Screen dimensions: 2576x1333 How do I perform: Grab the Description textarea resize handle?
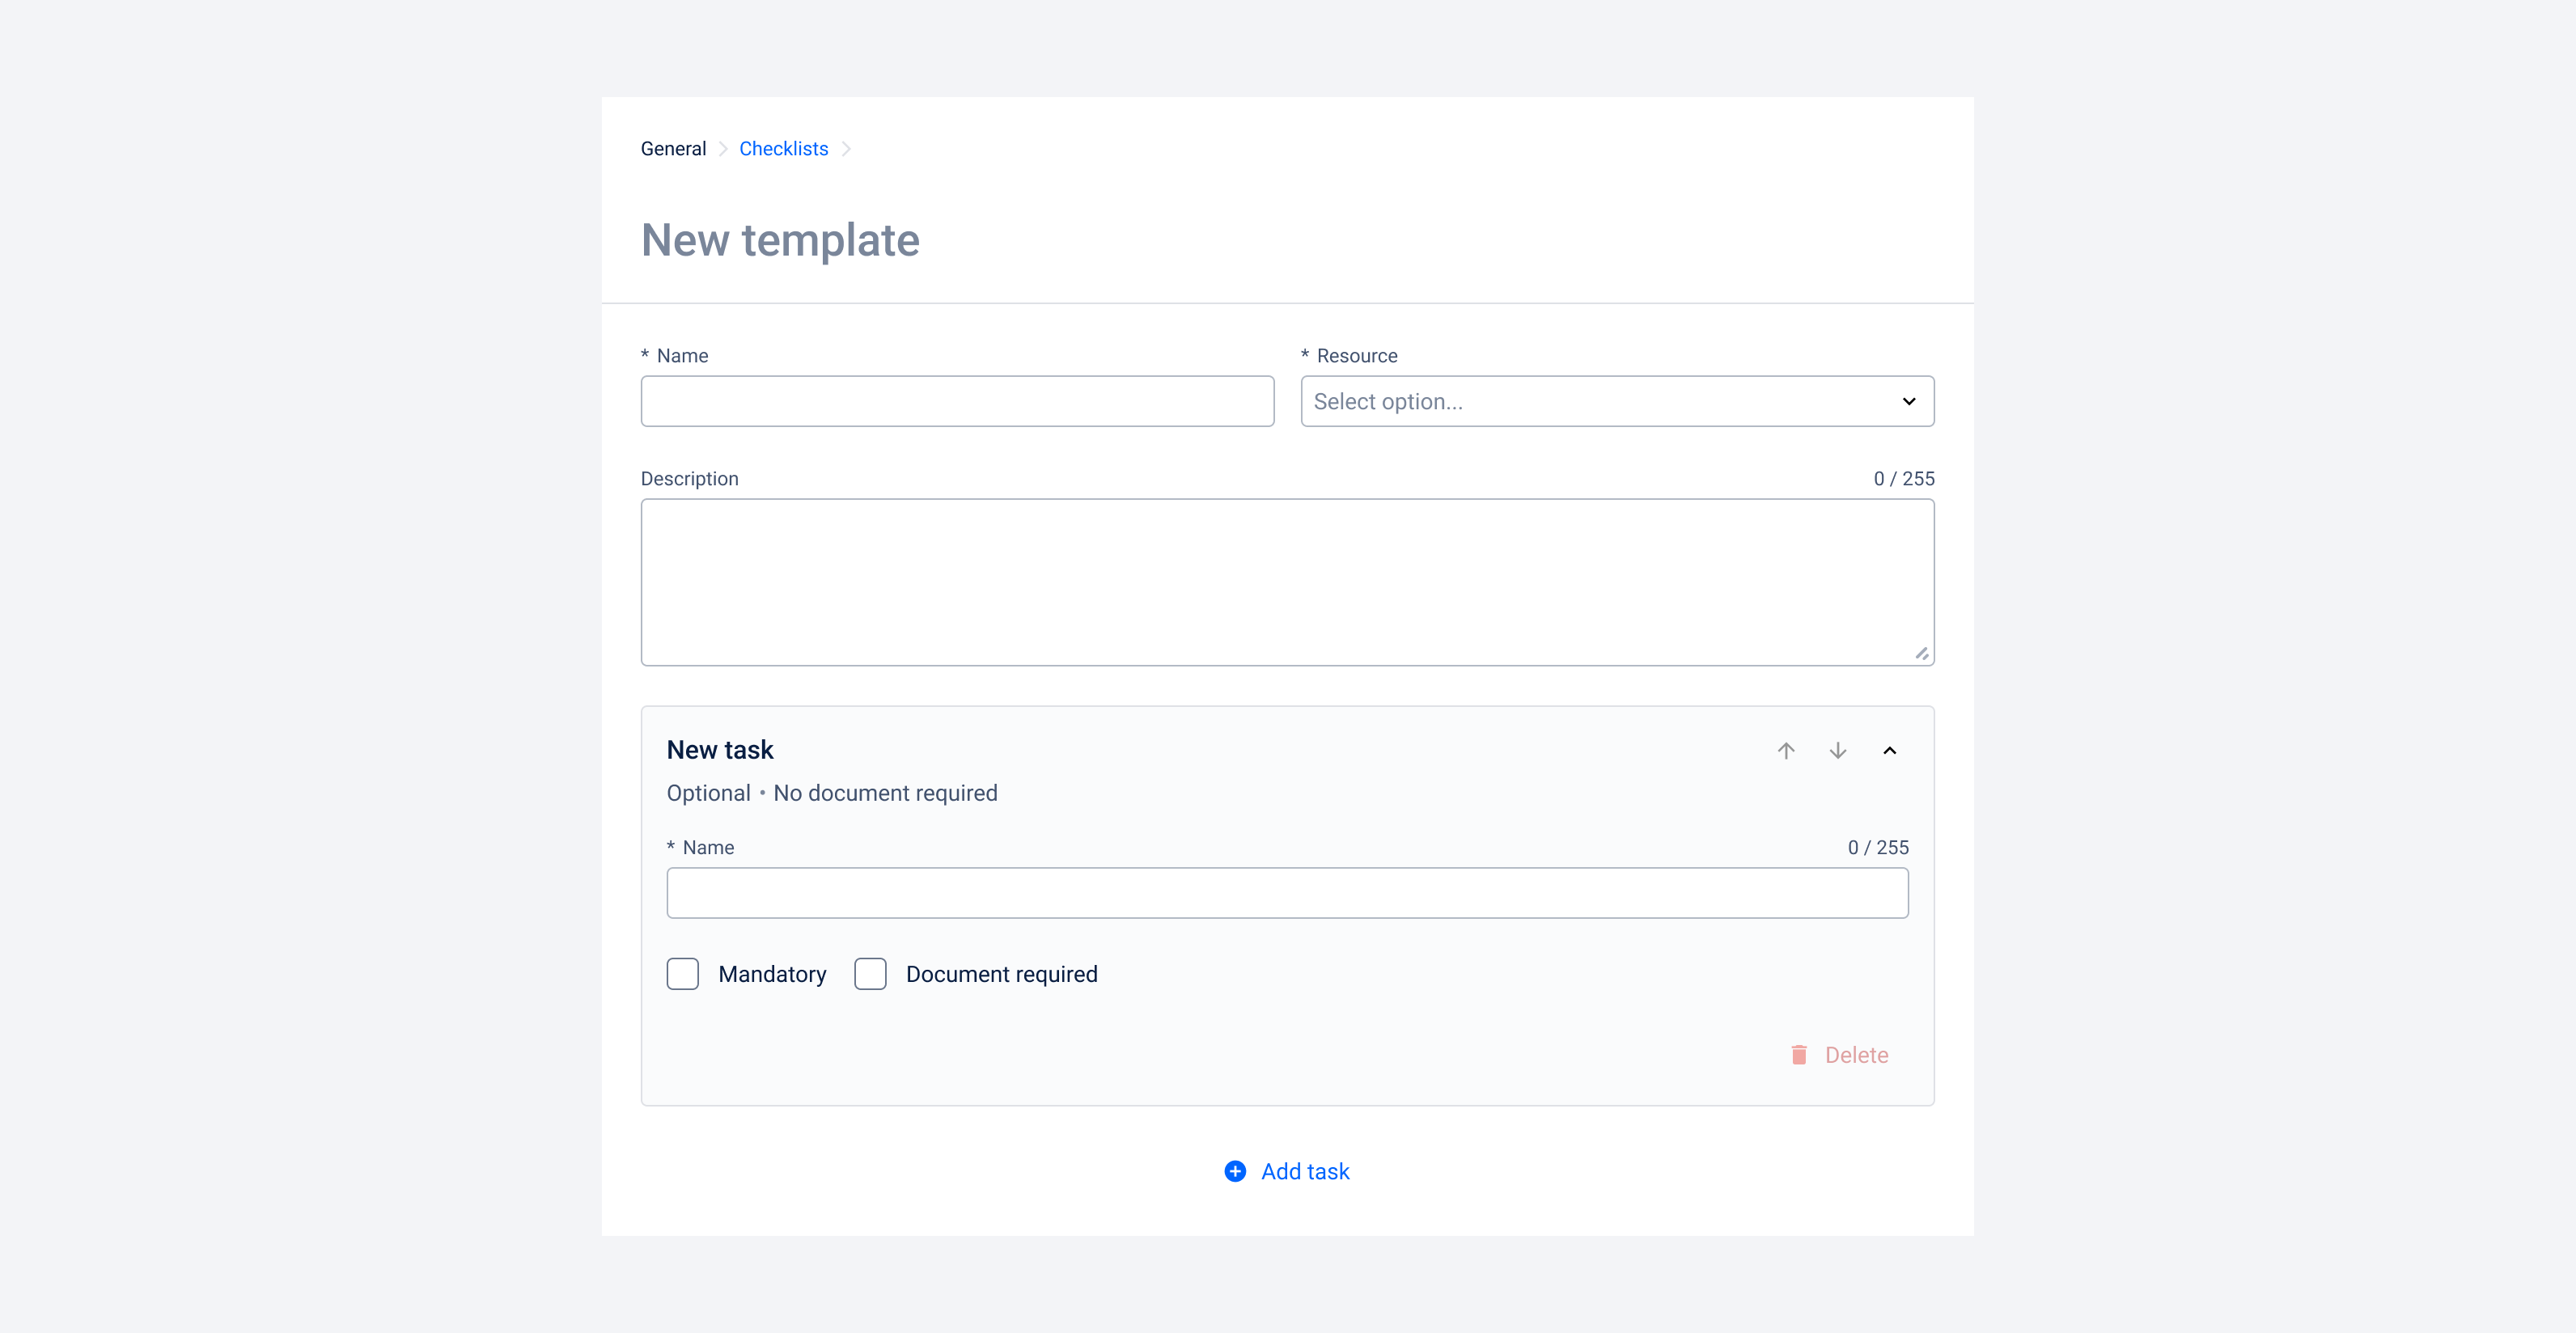(x=1922, y=654)
